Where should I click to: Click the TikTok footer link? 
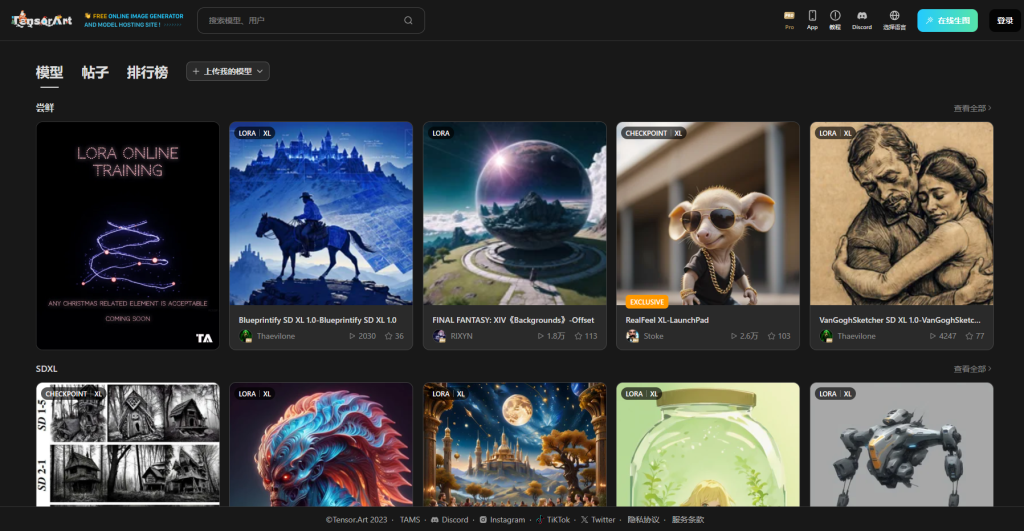552,520
